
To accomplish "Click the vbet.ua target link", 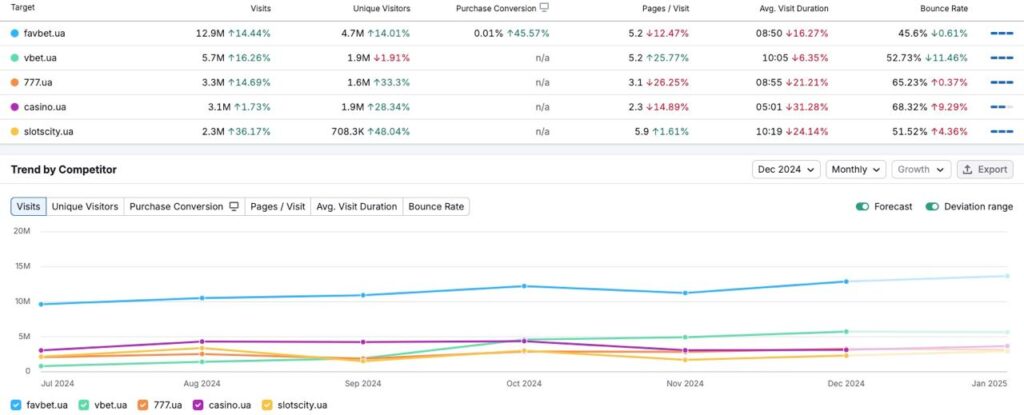I will 40,58.
